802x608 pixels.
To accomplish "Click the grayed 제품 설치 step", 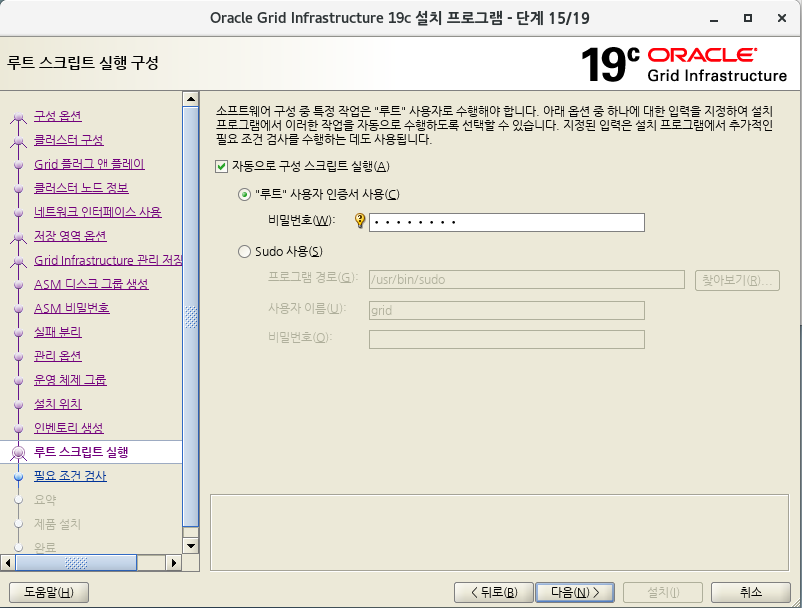I will pyautogui.click(x=57, y=524).
